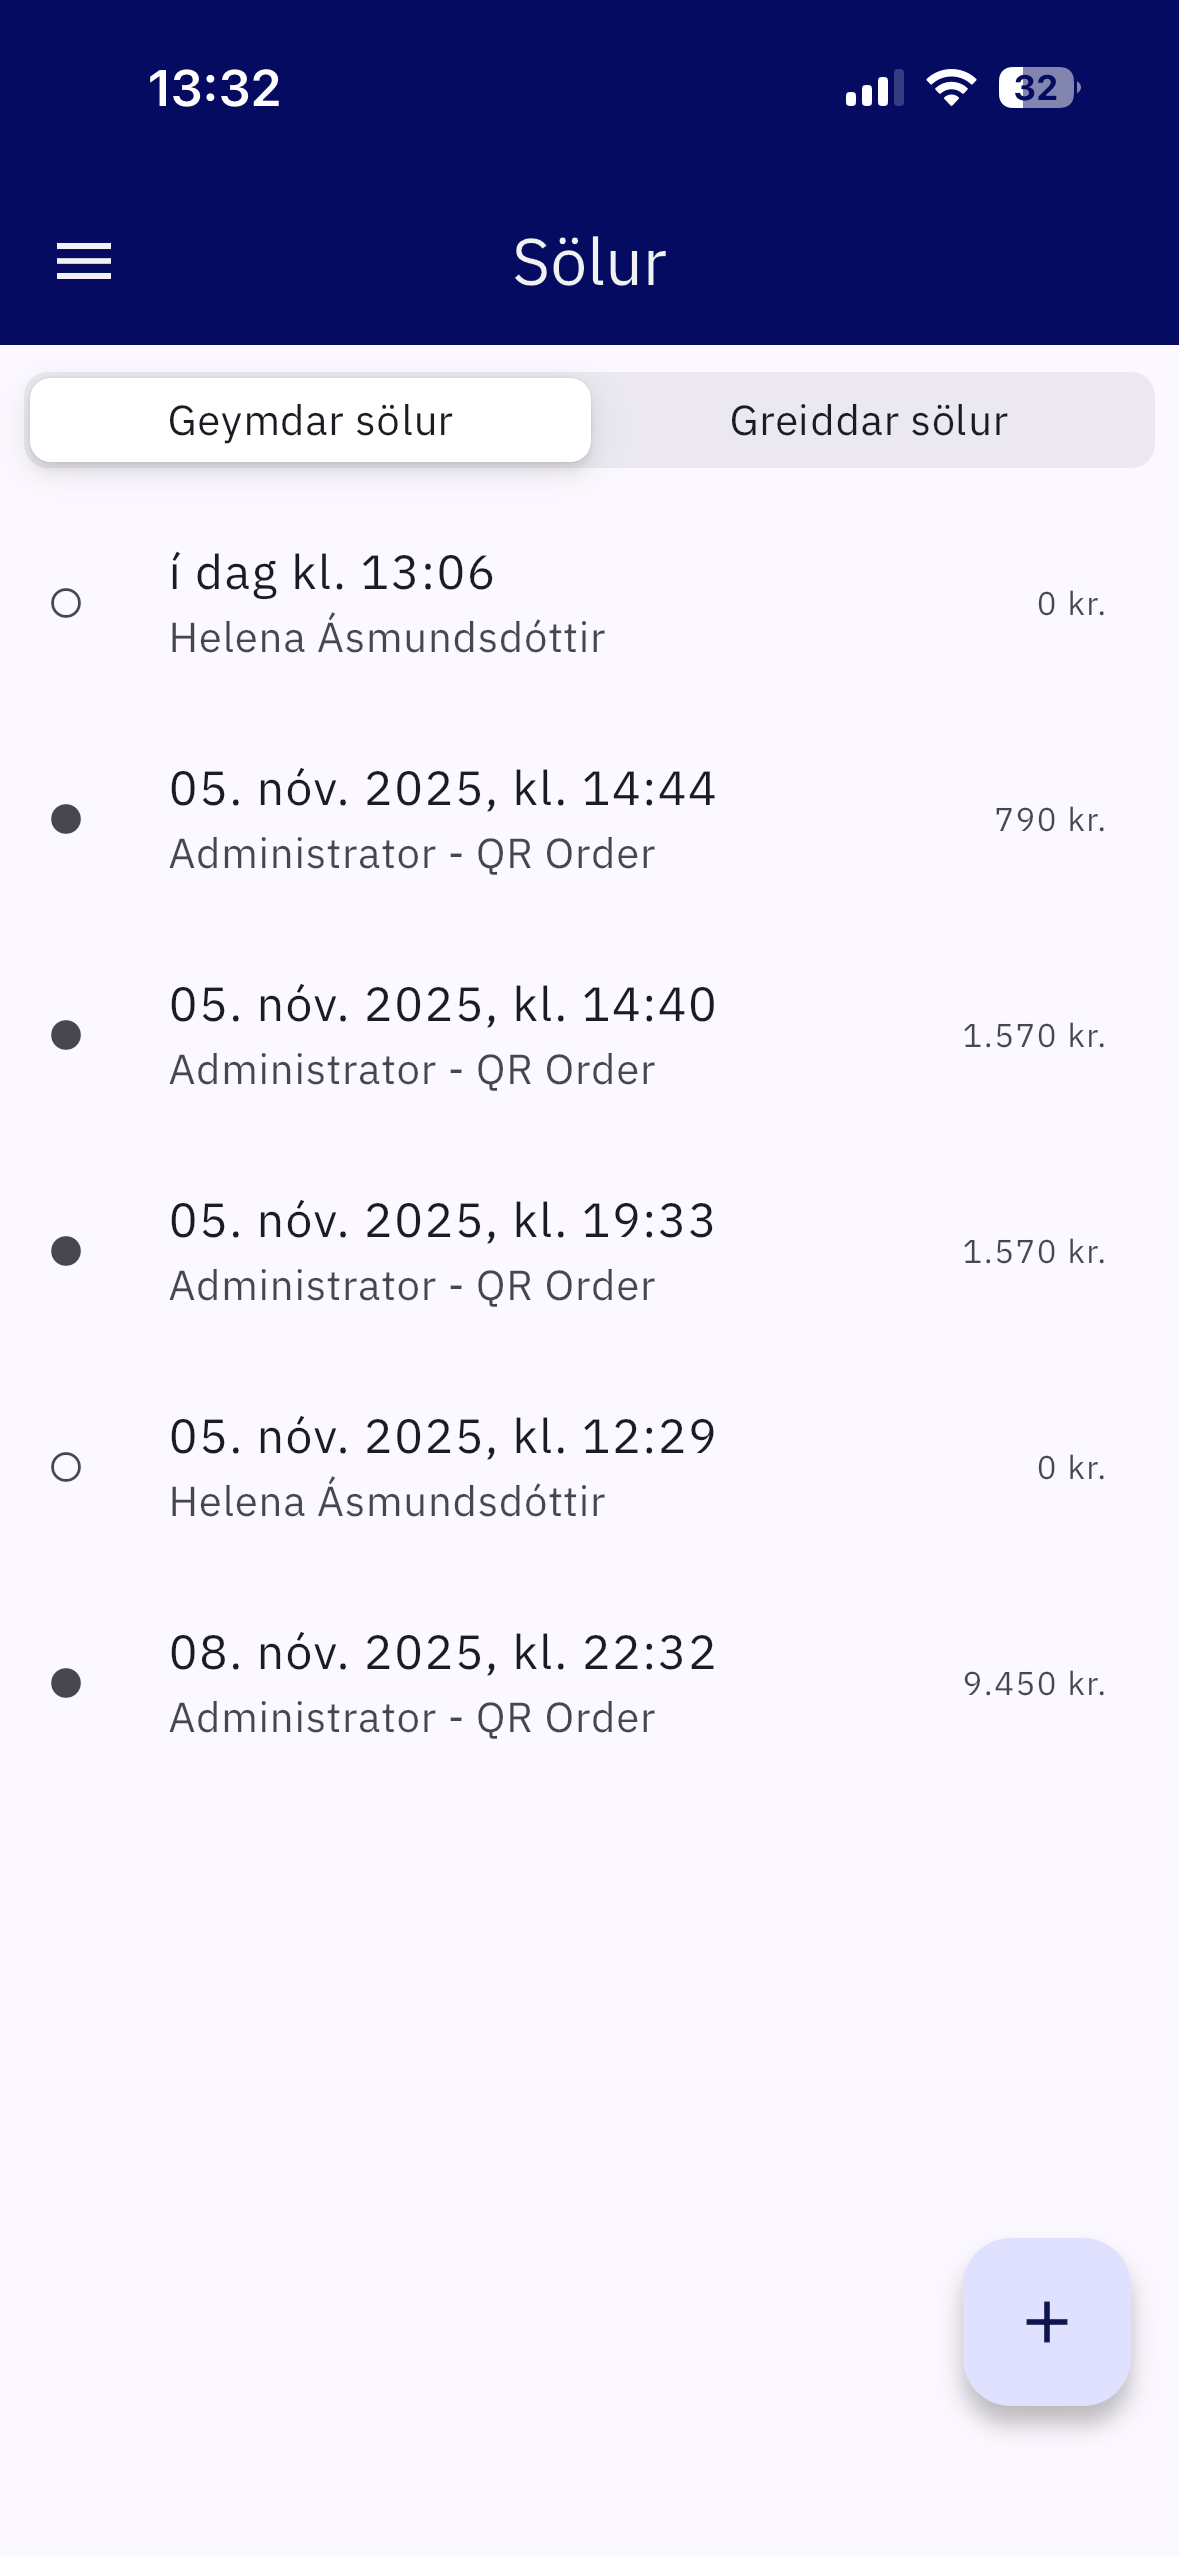Open the hamburger navigation menu
Image resolution: width=1179 pixels, height=2556 pixels.
click(x=84, y=262)
